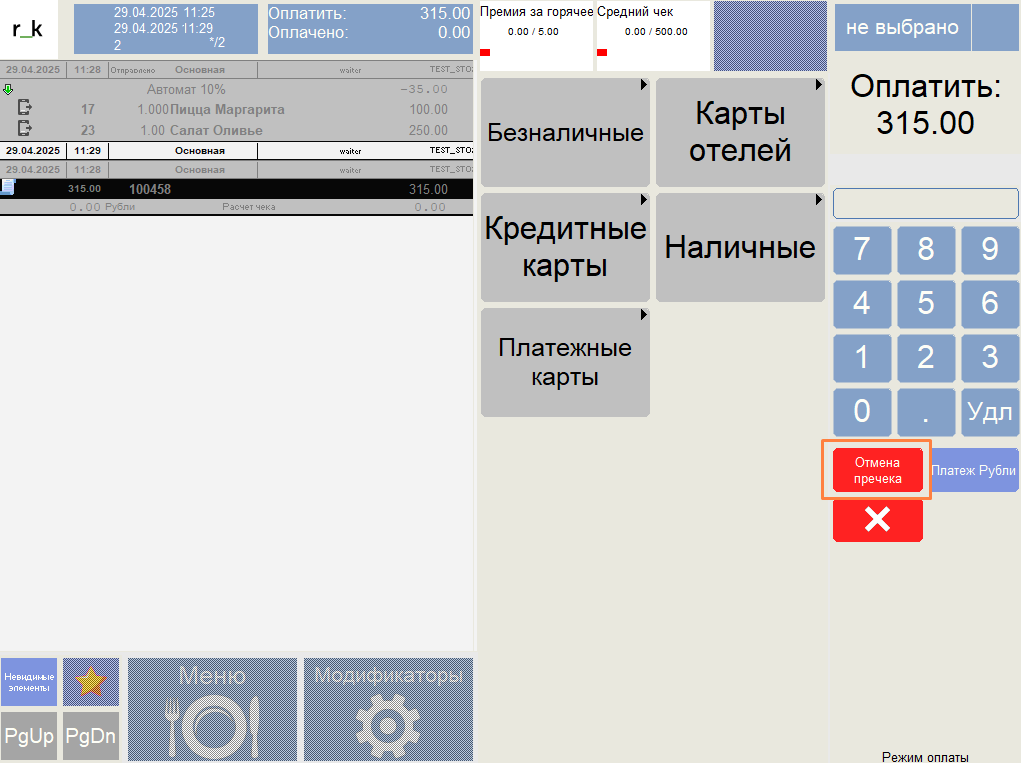Screen dimensions: 1021x763
Task: Expand the Карты отелей payment group
Action: tap(740, 131)
